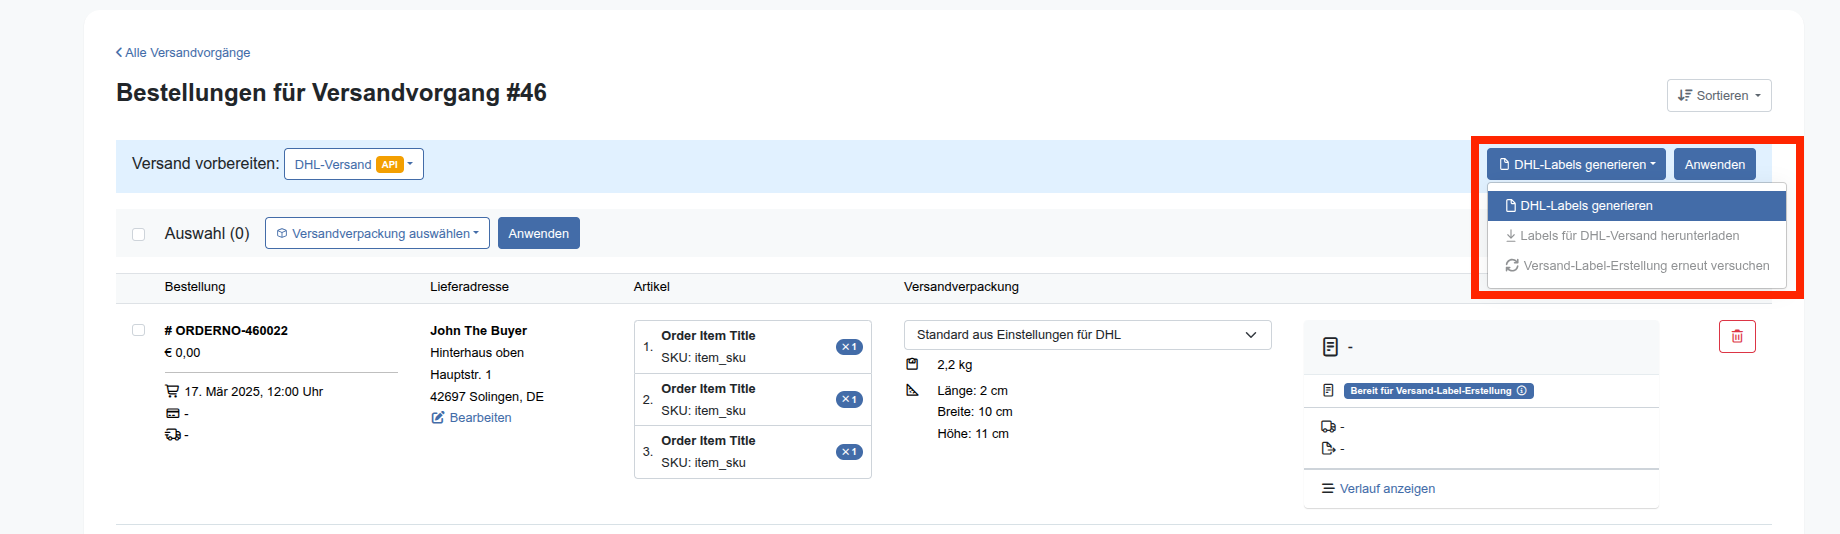Click the info icon on Bereit für Versand-Label-Erstellung badge
Viewport: 1840px width, 534px height.
[x=1522, y=391]
